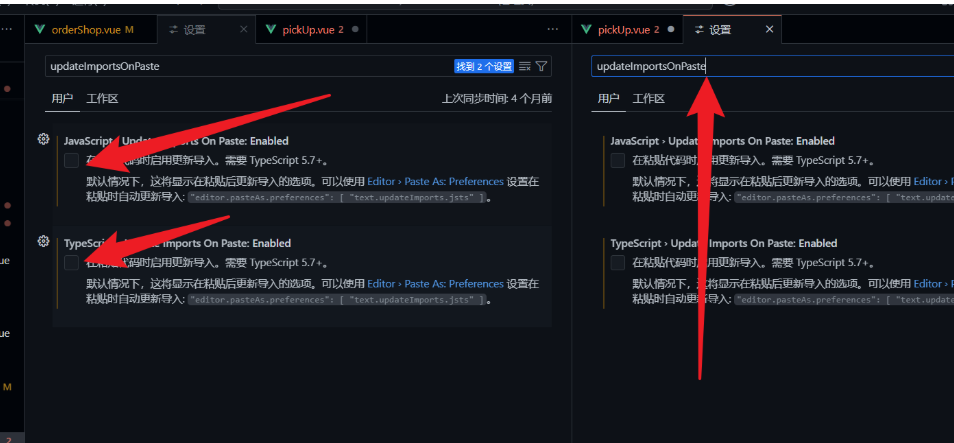Click the text.updateImports.jsts code snippet under JavaScript
Screen dimensions: 954x443
click(338, 198)
